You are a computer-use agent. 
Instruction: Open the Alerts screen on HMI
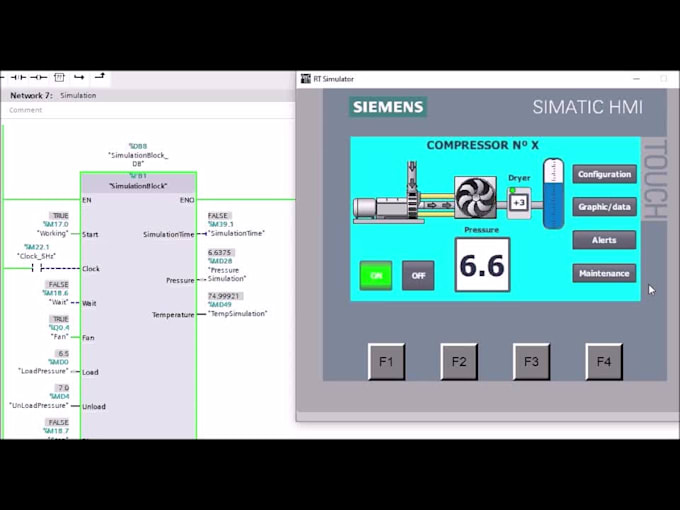pos(605,240)
